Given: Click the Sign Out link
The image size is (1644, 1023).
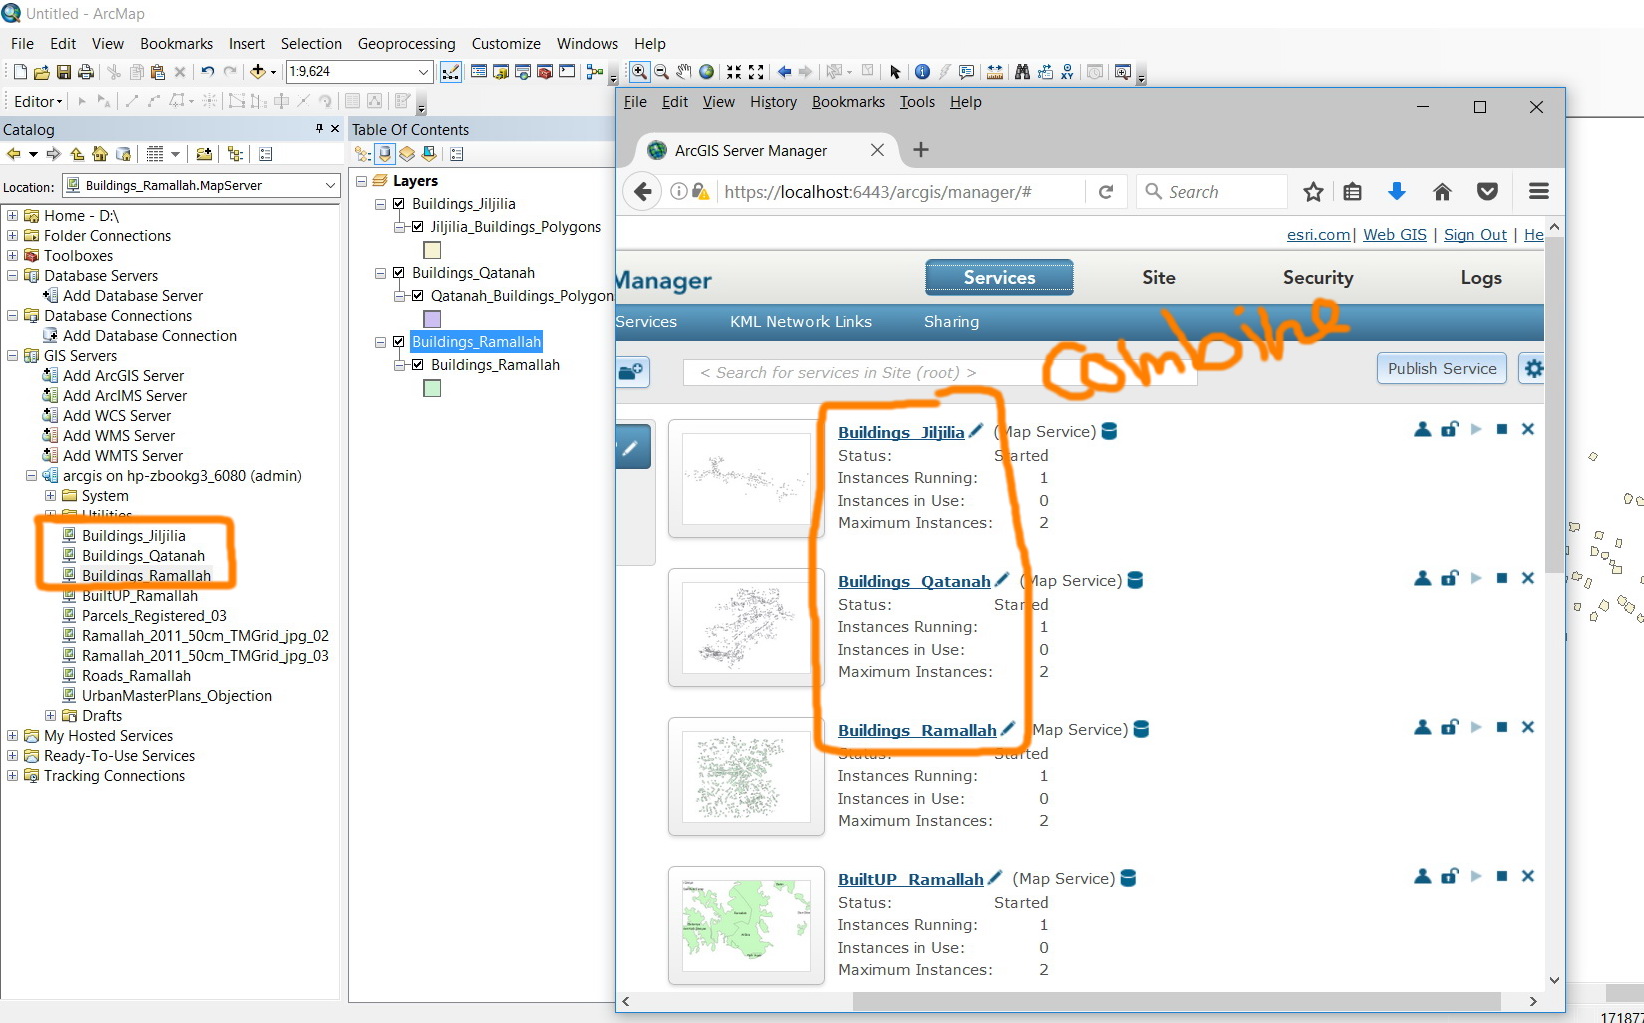Looking at the screenshot, I should [1475, 234].
